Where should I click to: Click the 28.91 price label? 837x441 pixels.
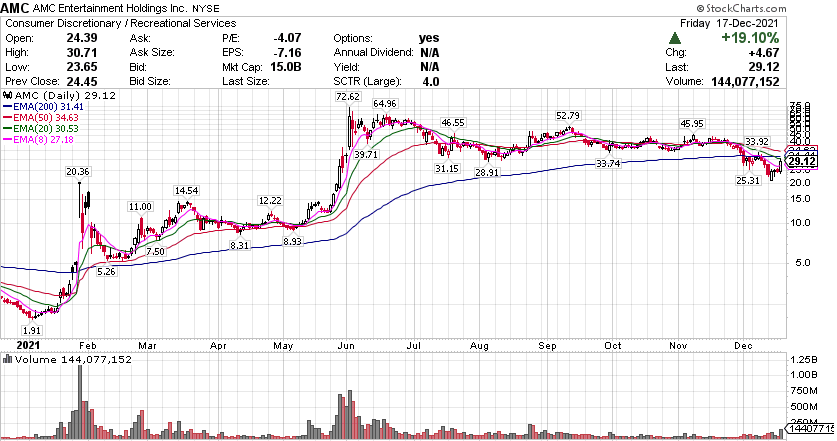tap(488, 173)
